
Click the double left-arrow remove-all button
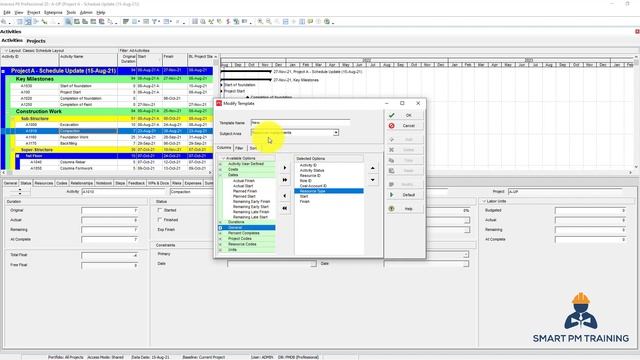click(285, 208)
